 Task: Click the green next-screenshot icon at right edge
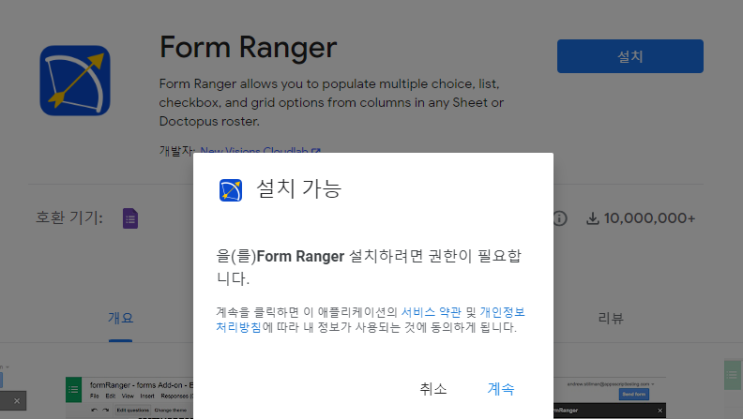coord(733,375)
